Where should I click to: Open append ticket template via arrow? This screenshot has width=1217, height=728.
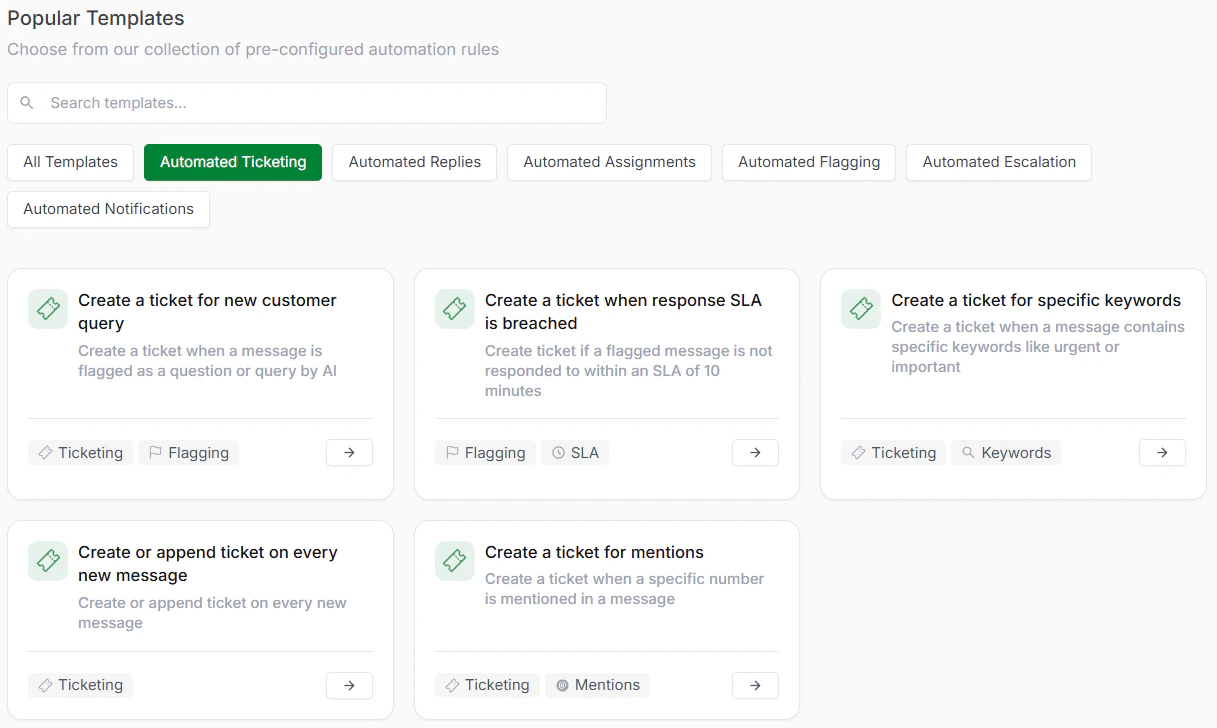[x=349, y=685]
